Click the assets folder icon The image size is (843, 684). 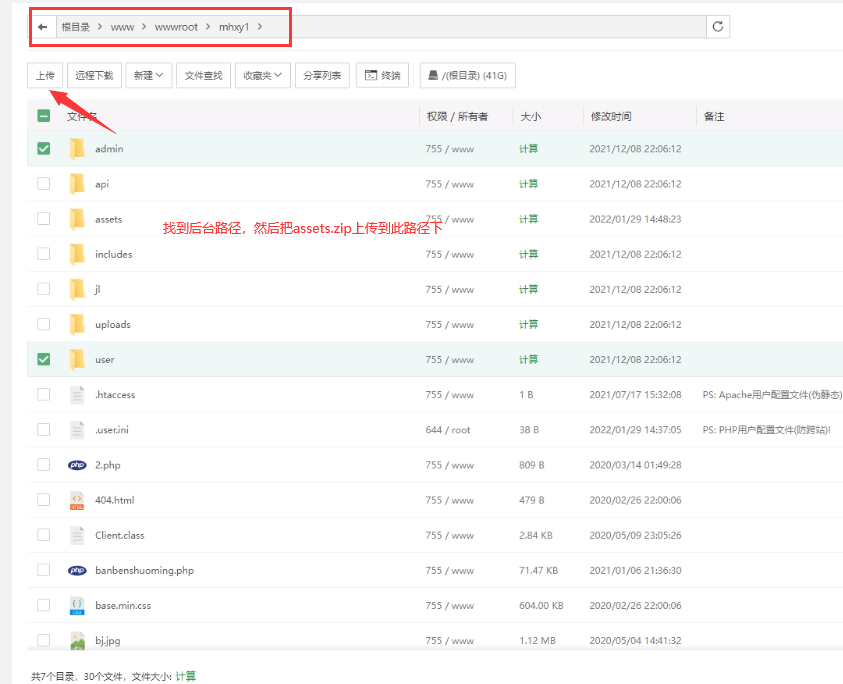coord(77,219)
